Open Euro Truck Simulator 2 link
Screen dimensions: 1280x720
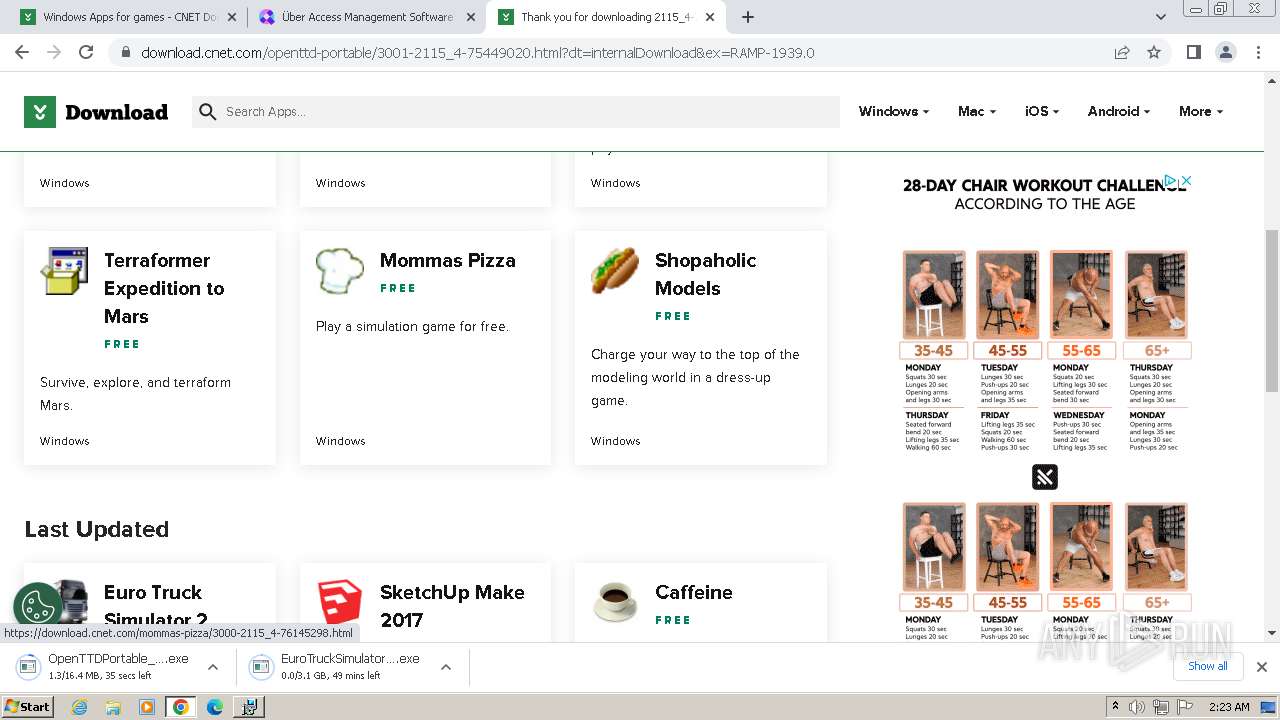pyautogui.click(x=156, y=606)
